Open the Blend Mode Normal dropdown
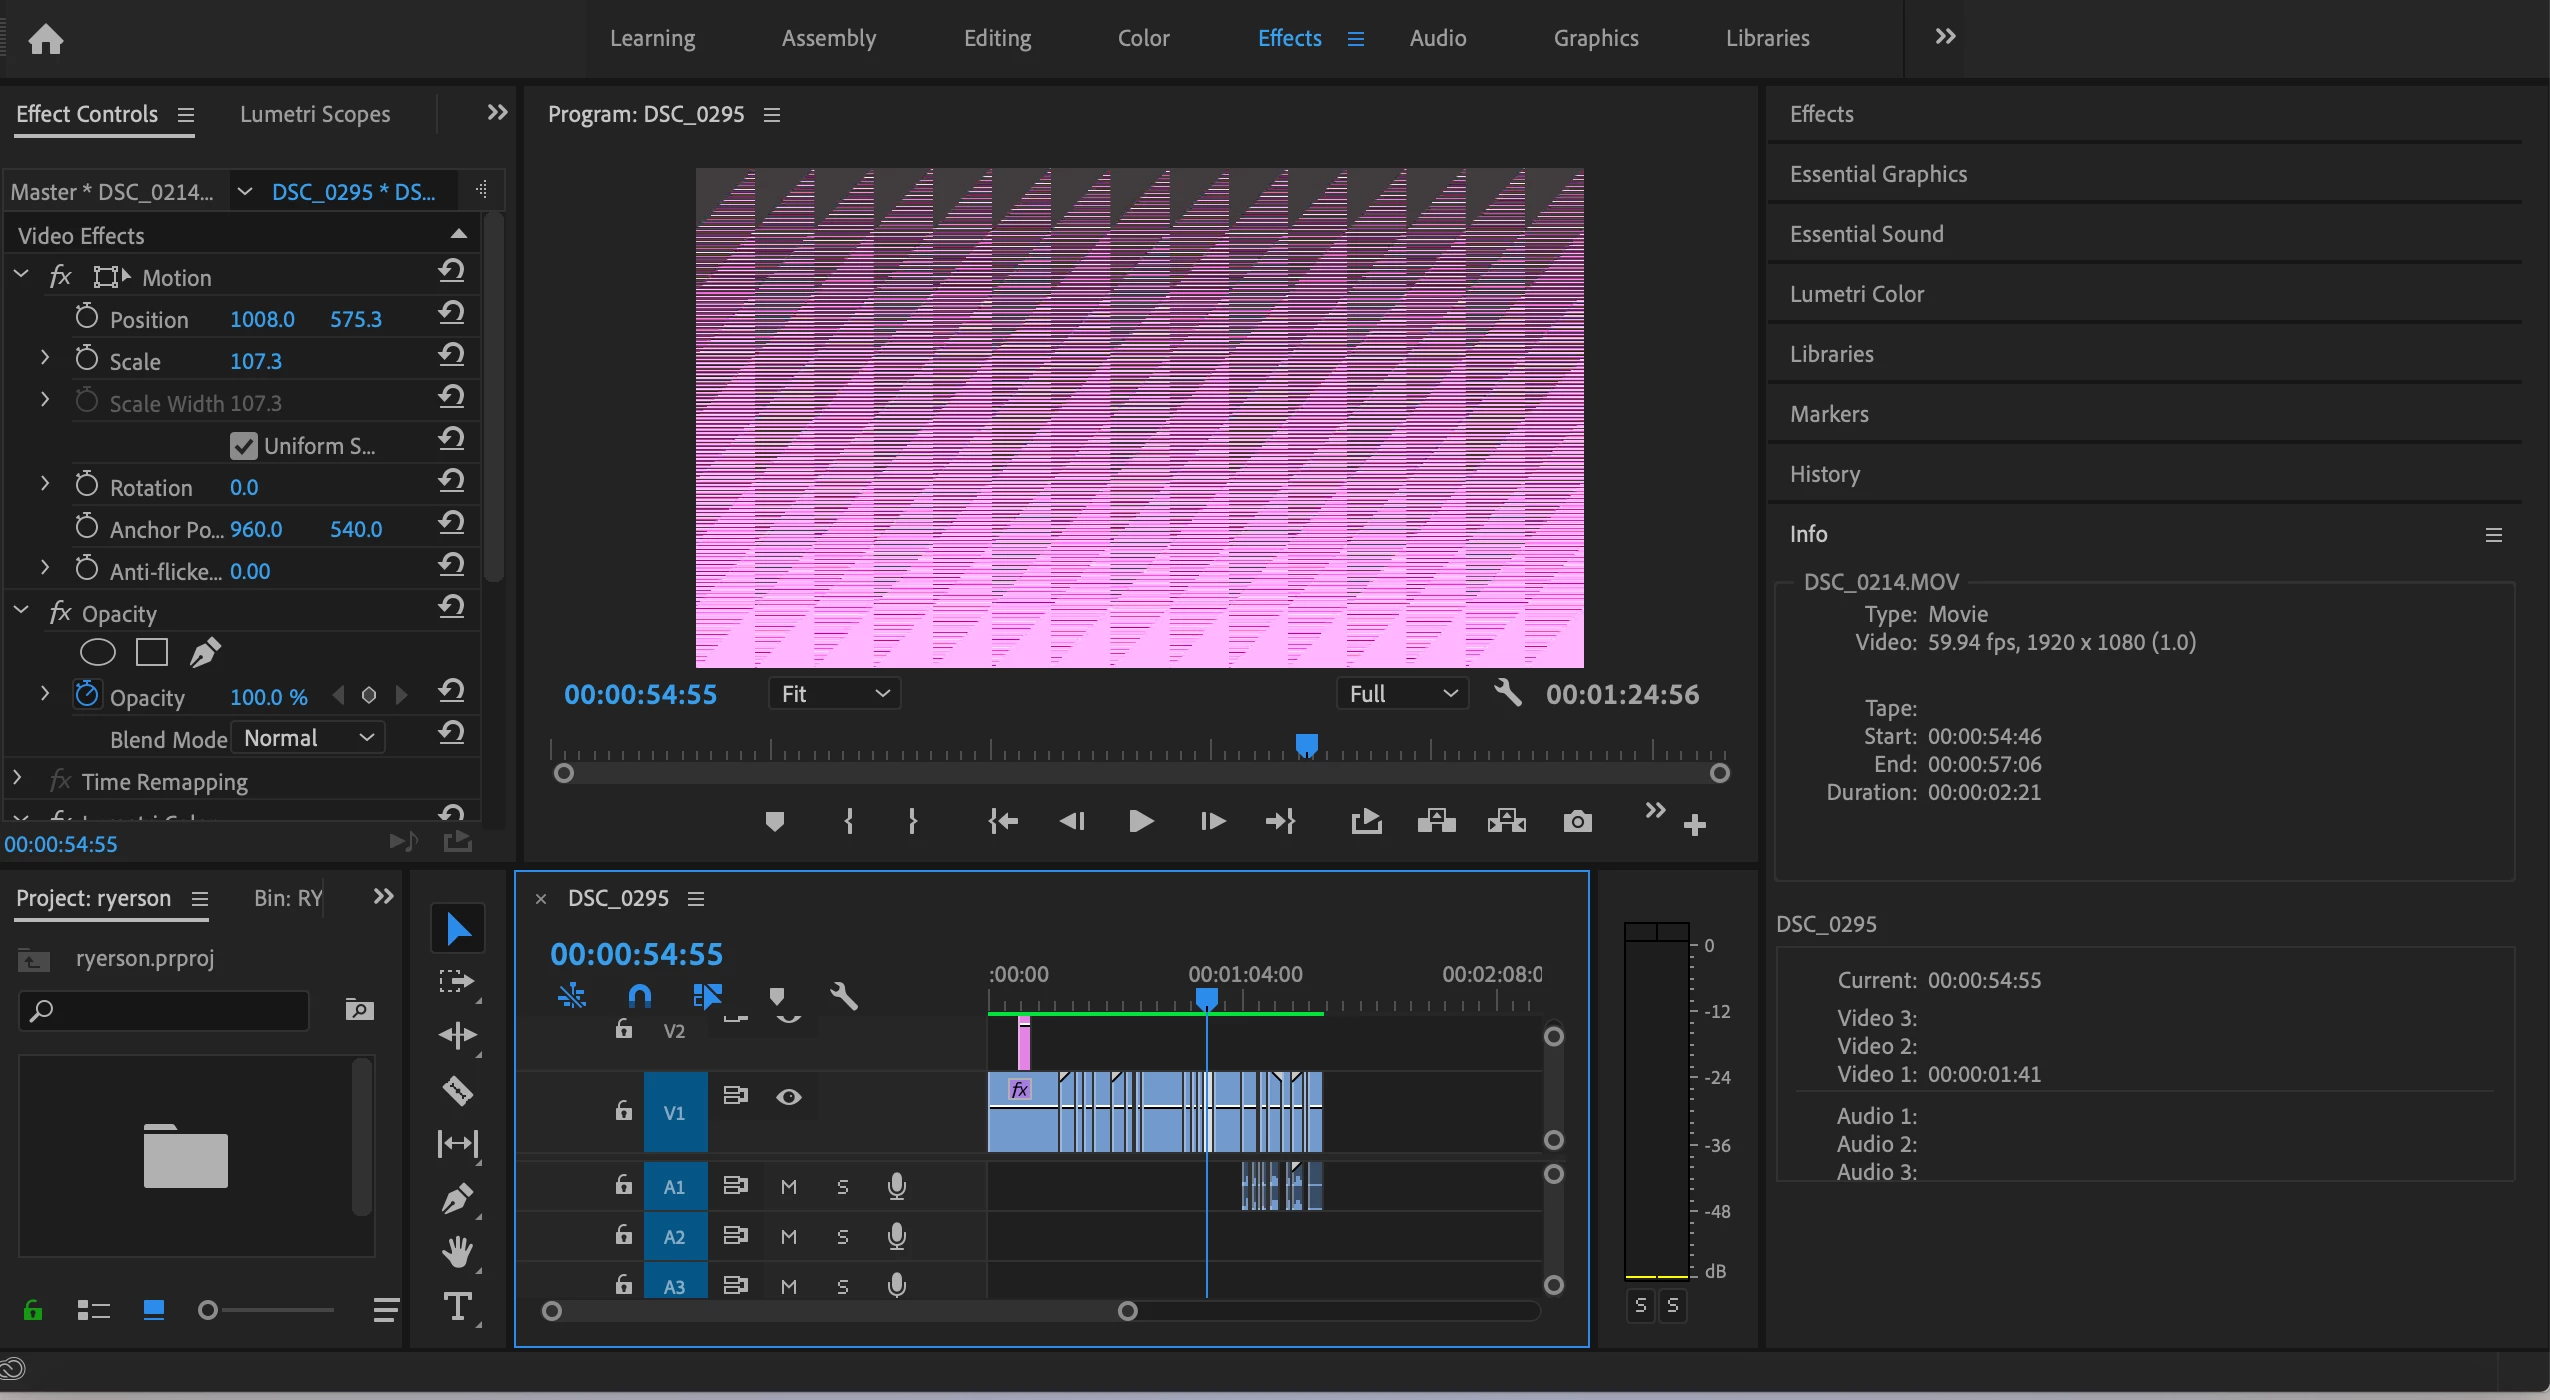Viewport: 2550px width, 1400px height. (x=308, y=738)
